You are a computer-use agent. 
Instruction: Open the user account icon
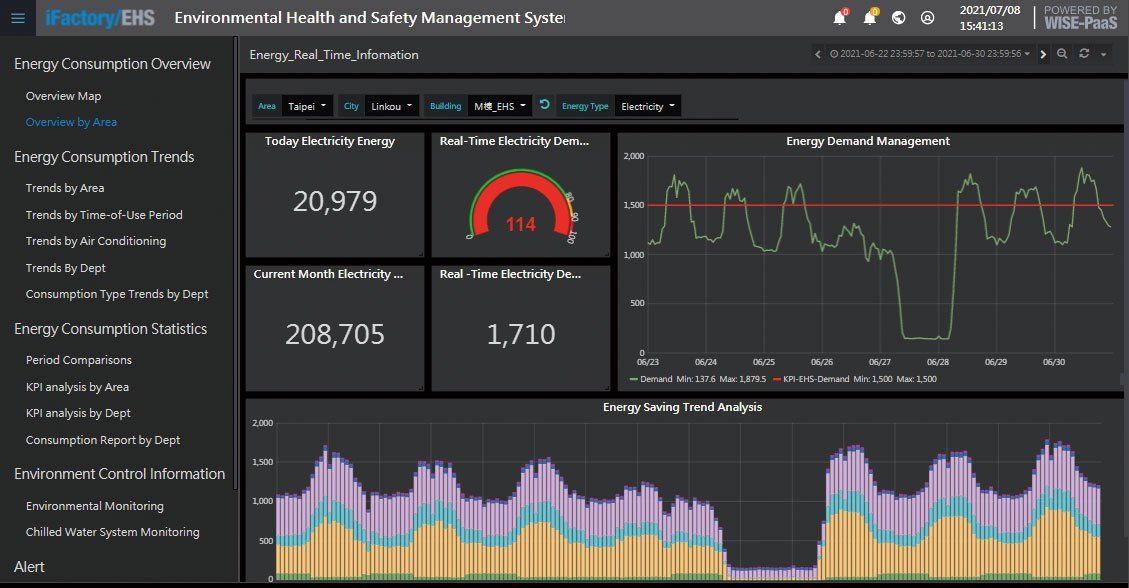click(927, 18)
